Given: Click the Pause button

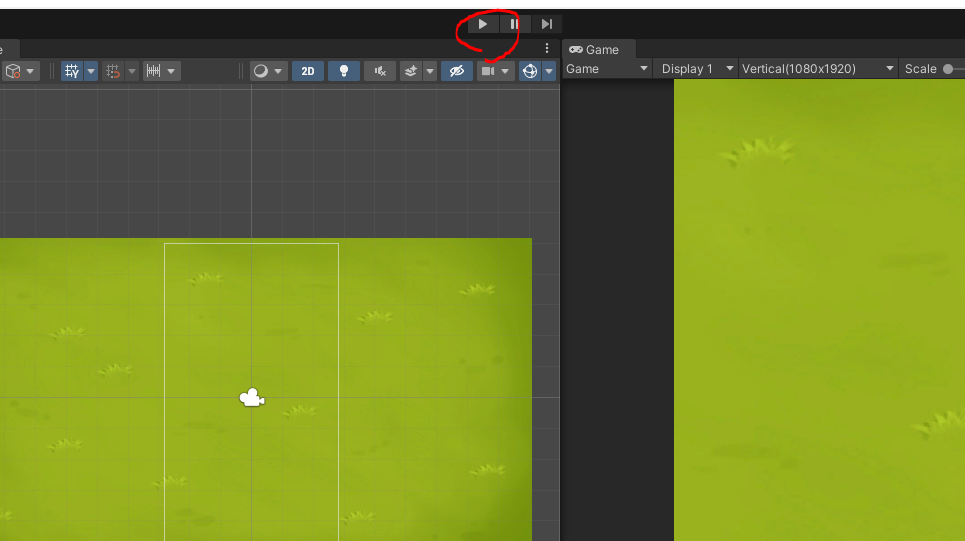Looking at the screenshot, I should (x=514, y=24).
